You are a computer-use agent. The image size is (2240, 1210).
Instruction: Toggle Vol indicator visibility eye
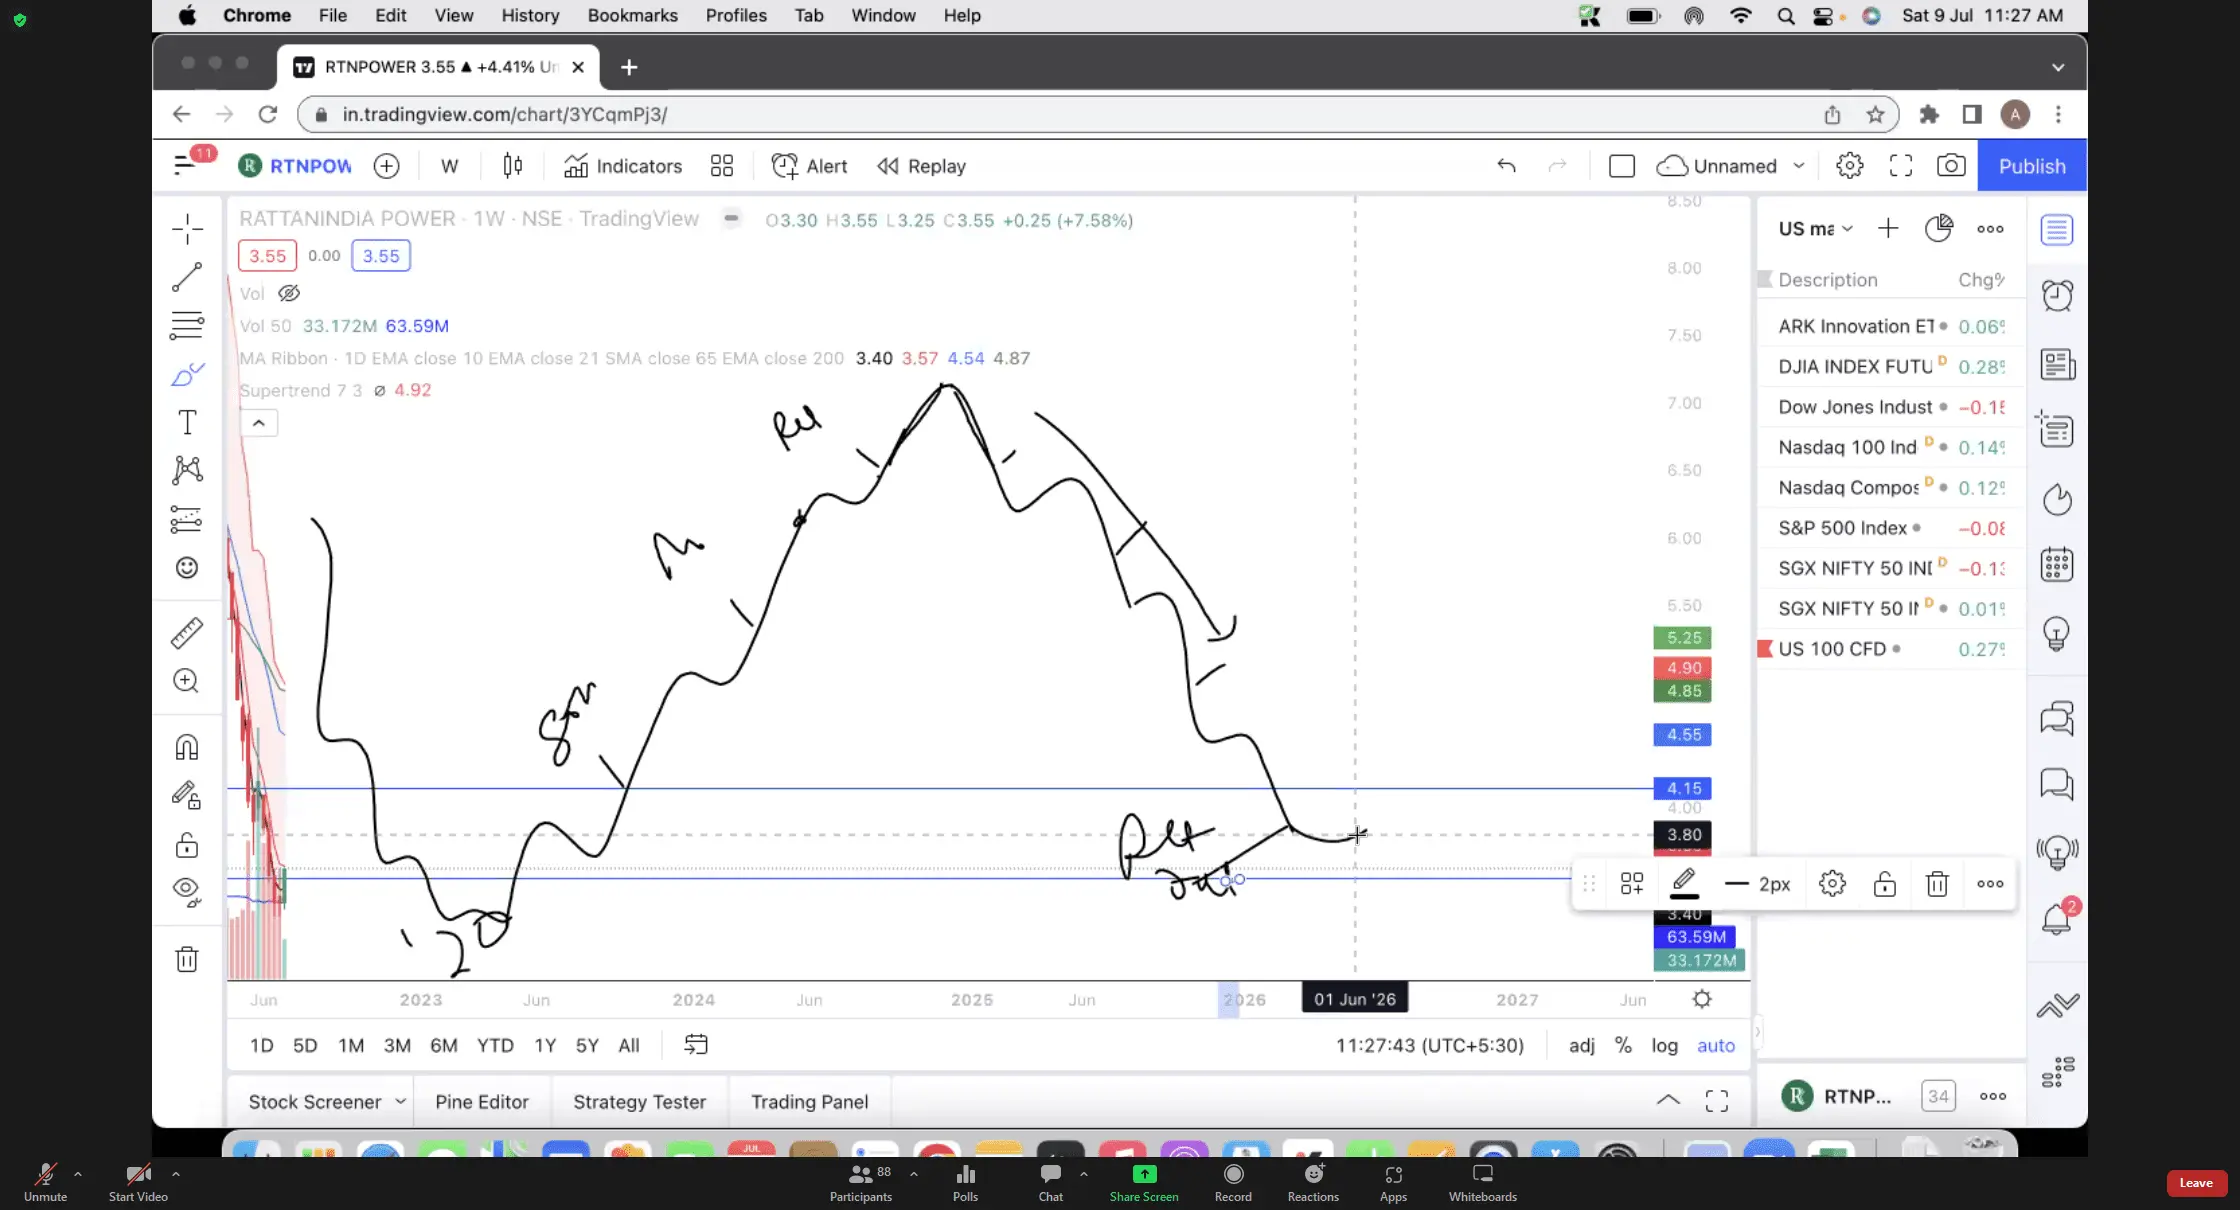click(289, 293)
